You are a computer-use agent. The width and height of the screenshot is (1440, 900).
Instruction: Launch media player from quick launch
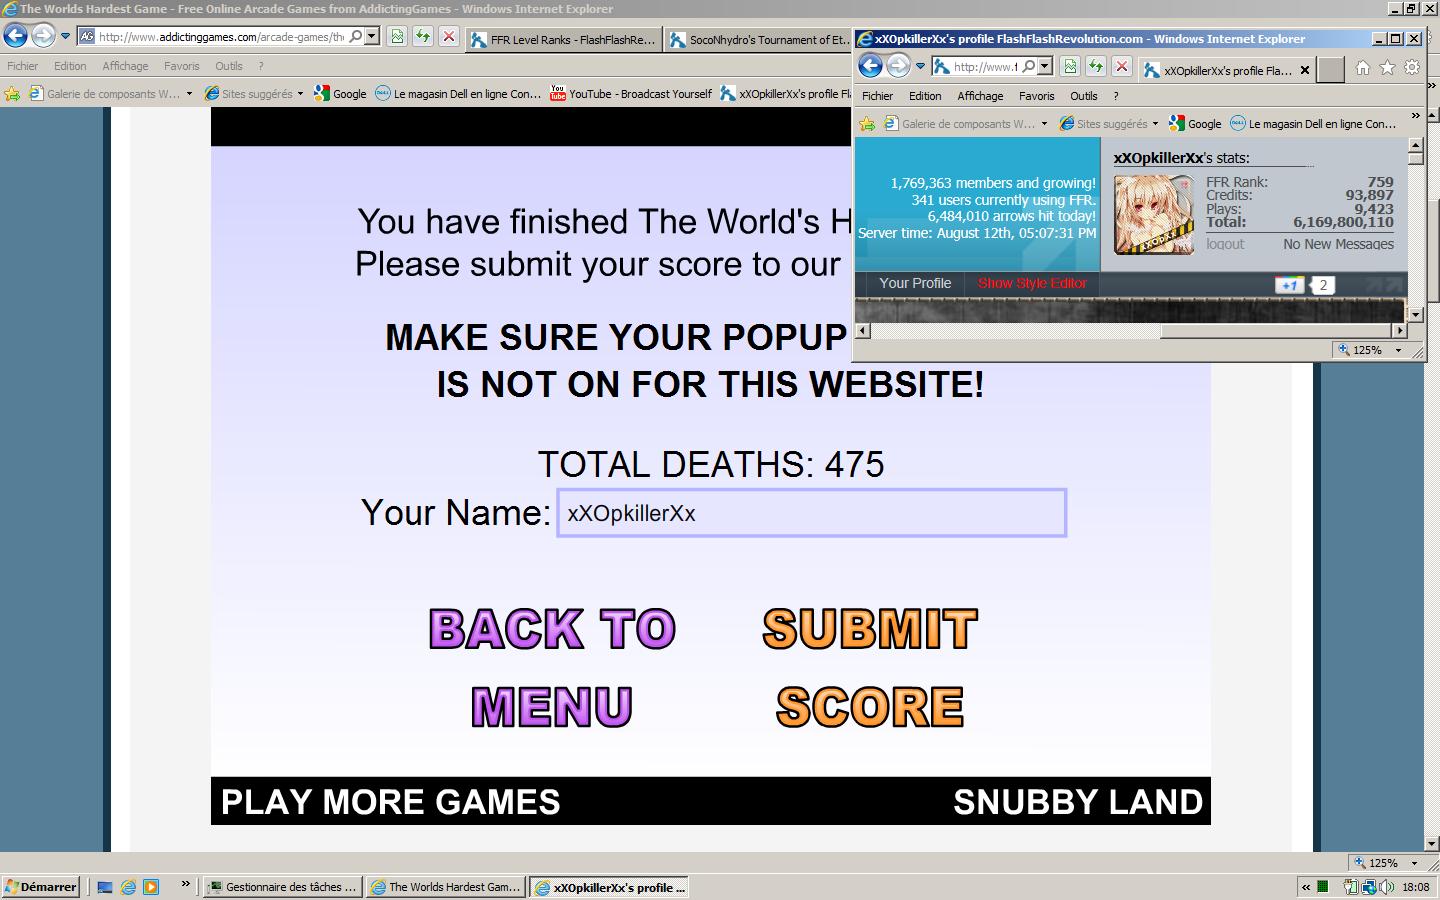[151, 887]
